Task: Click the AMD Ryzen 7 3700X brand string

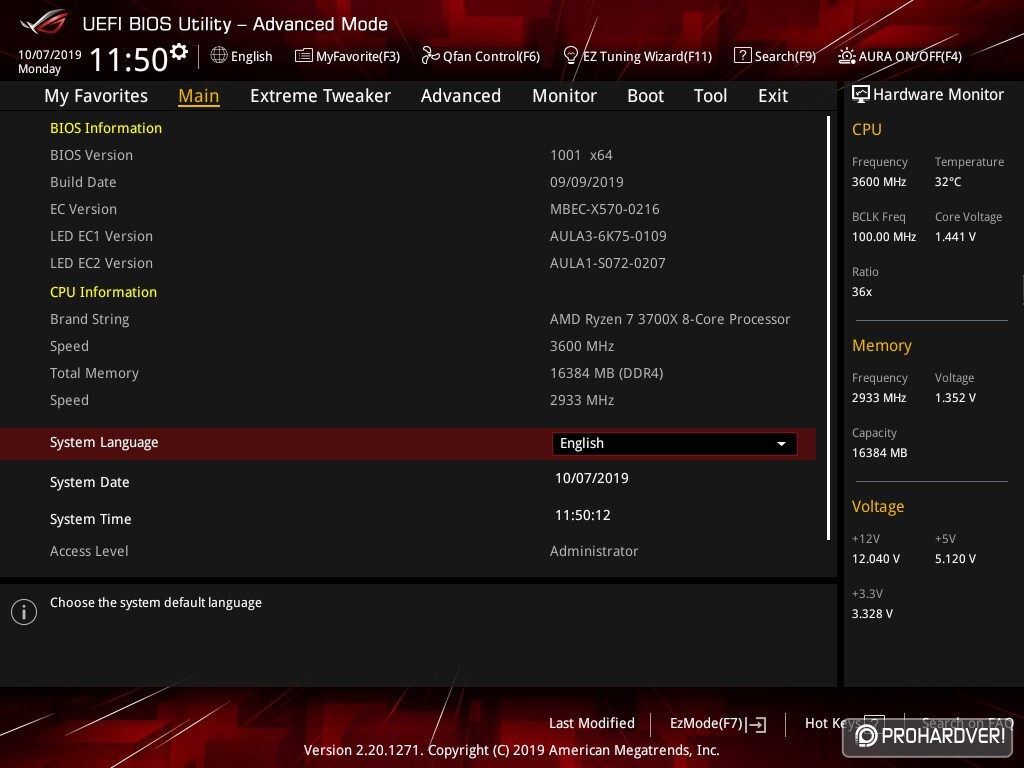Action: pyautogui.click(x=670, y=319)
